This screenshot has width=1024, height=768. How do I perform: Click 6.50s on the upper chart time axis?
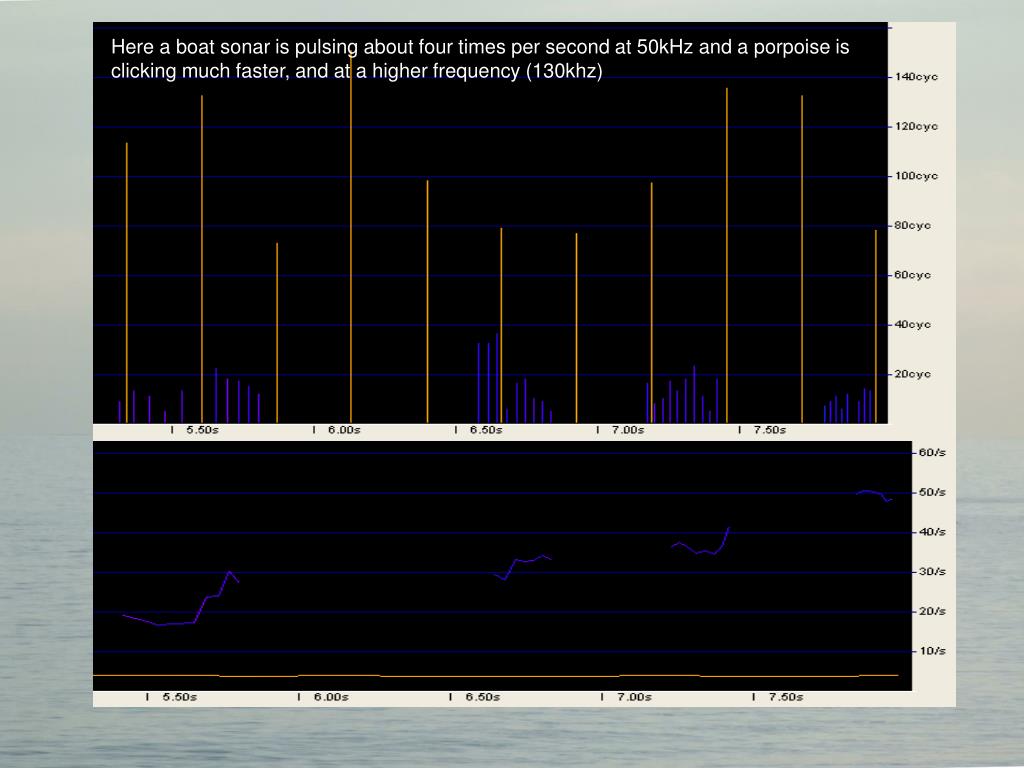pos(486,430)
